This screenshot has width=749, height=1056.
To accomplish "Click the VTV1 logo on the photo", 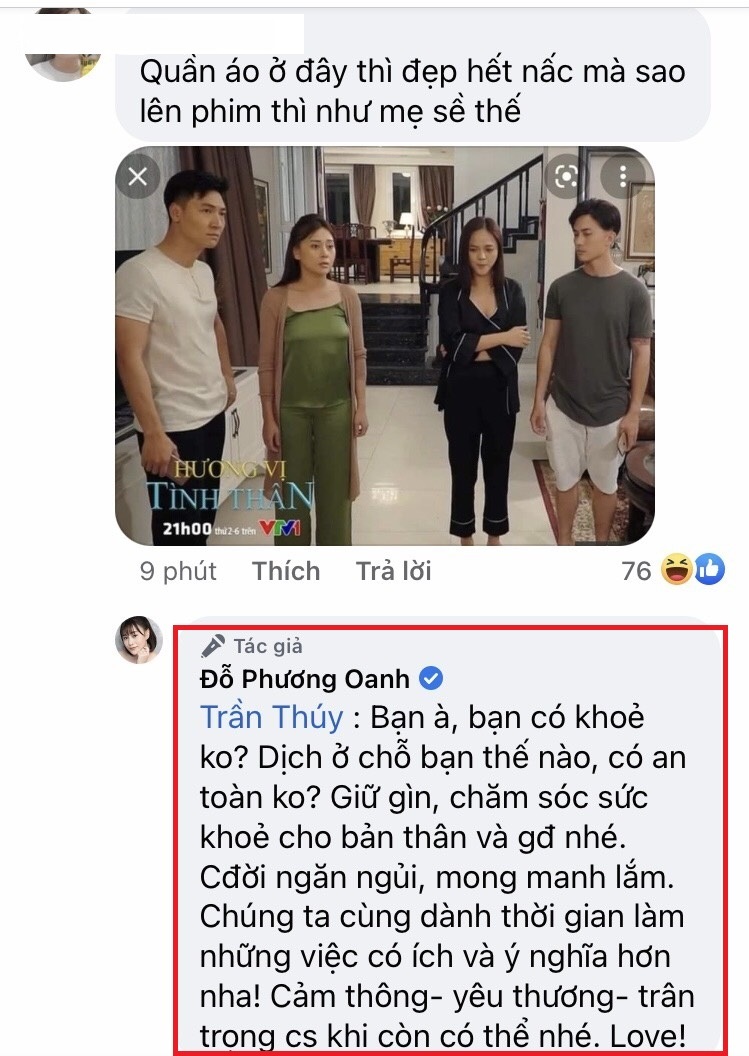I will pos(280,528).
